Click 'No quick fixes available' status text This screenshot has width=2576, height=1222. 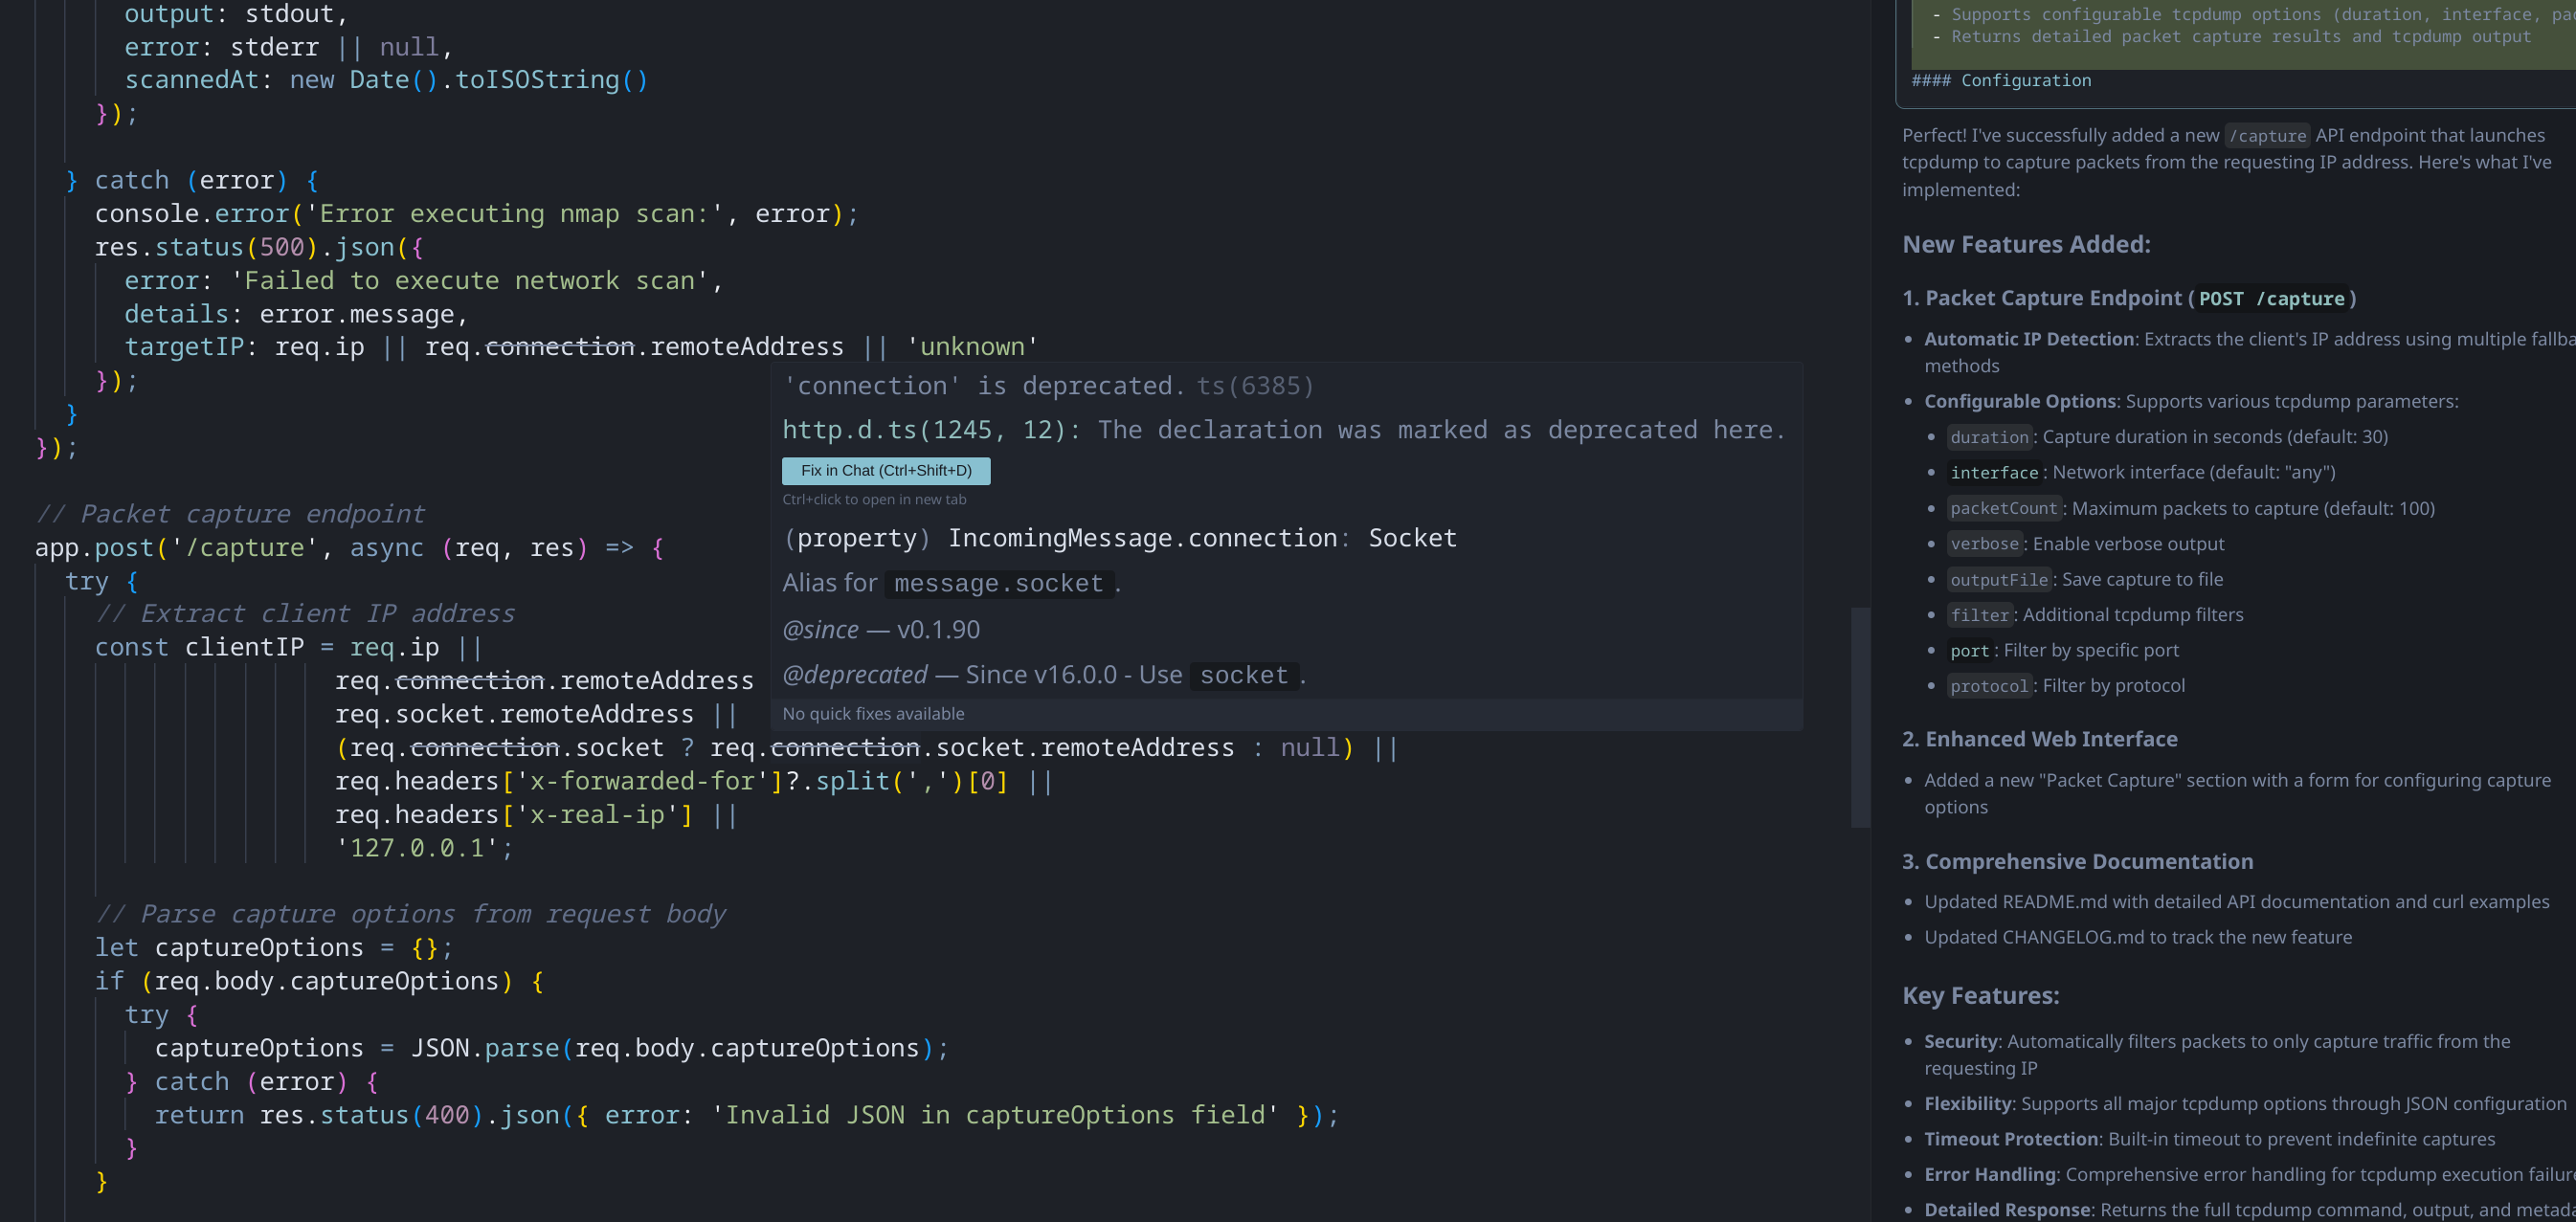pos(873,714)
